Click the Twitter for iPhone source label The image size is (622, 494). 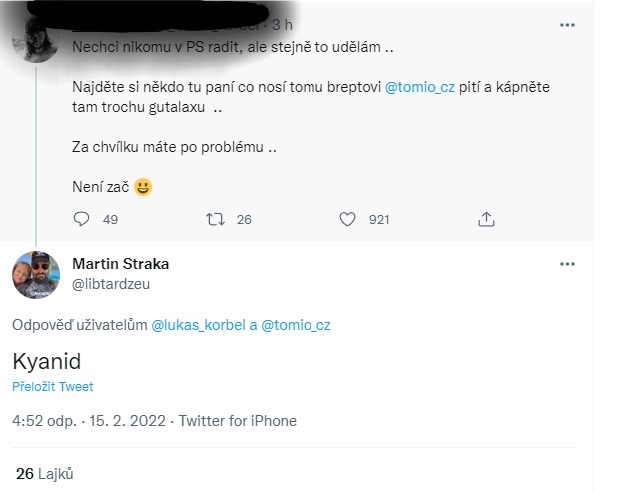click(238, 421)
